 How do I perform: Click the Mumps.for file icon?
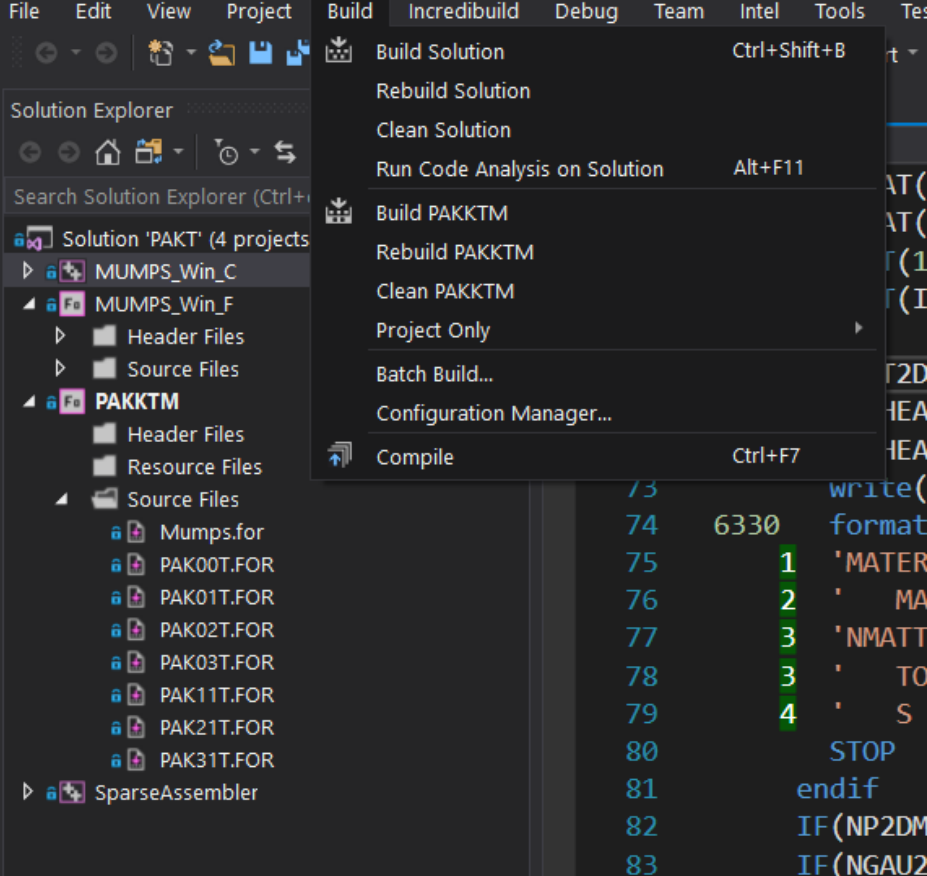click(136, 533)
